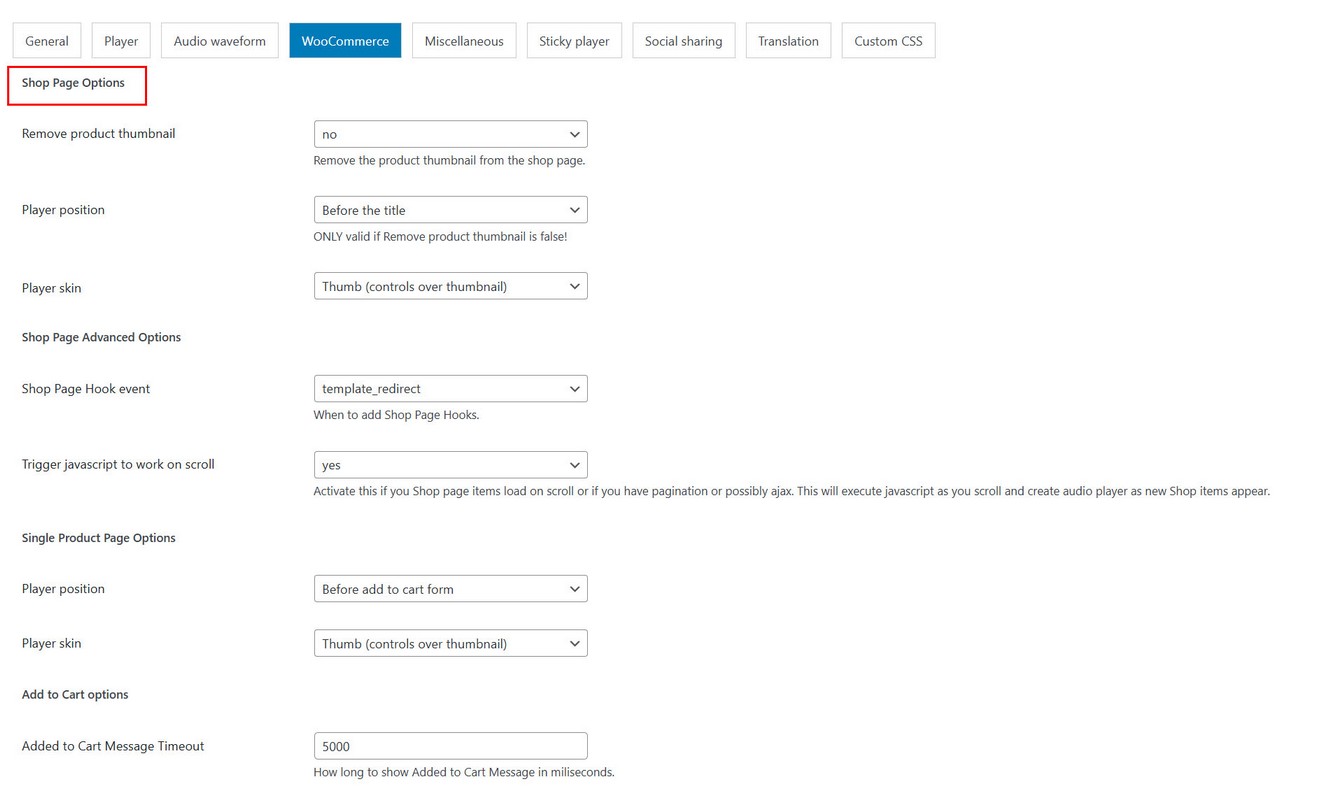The width and height of the screenshot is (1338, 796).
Task: Open the Audio waveform tab
Action: 219,41
